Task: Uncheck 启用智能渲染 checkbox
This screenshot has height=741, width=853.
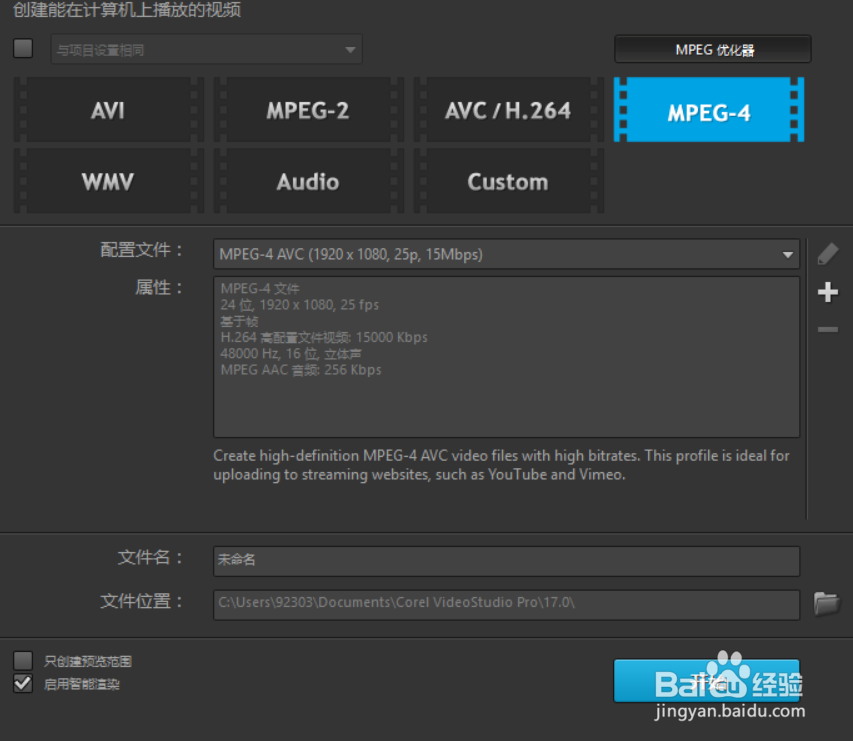Action: coord(23,683)
